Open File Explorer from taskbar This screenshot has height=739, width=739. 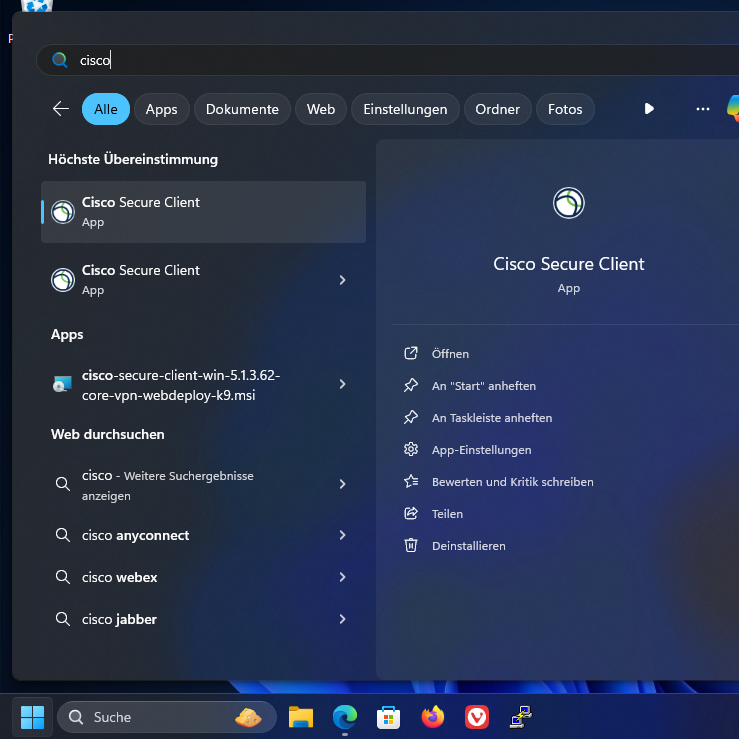click(301, 717)
